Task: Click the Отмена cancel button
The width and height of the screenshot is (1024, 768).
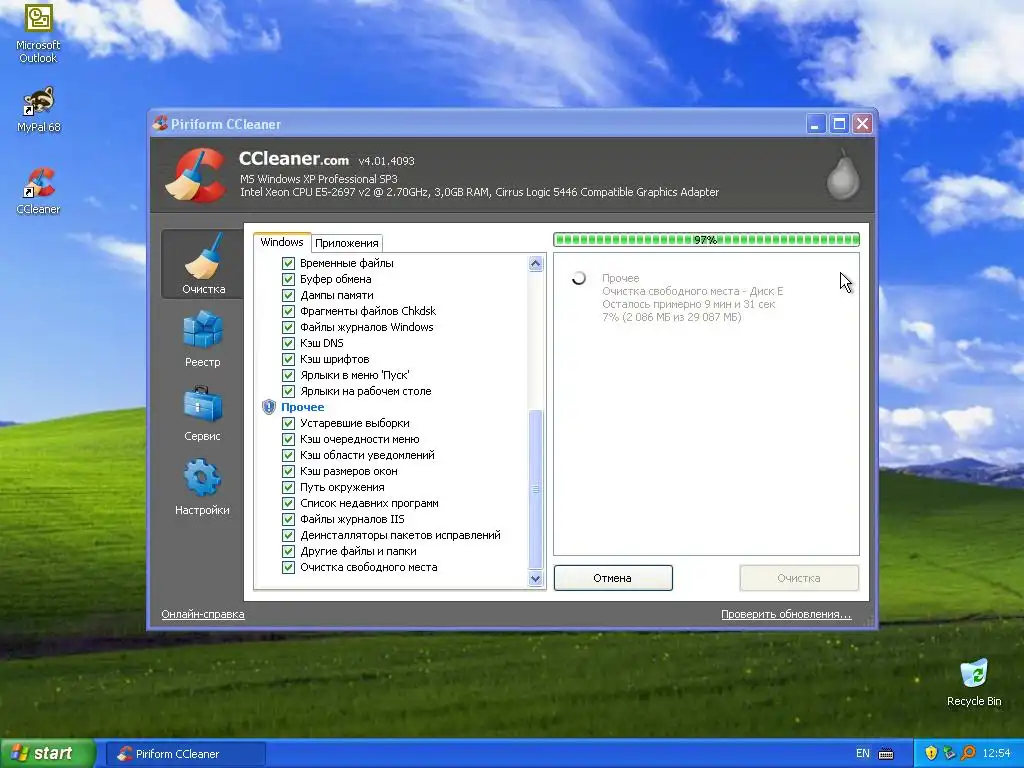Action: [613, 578]
